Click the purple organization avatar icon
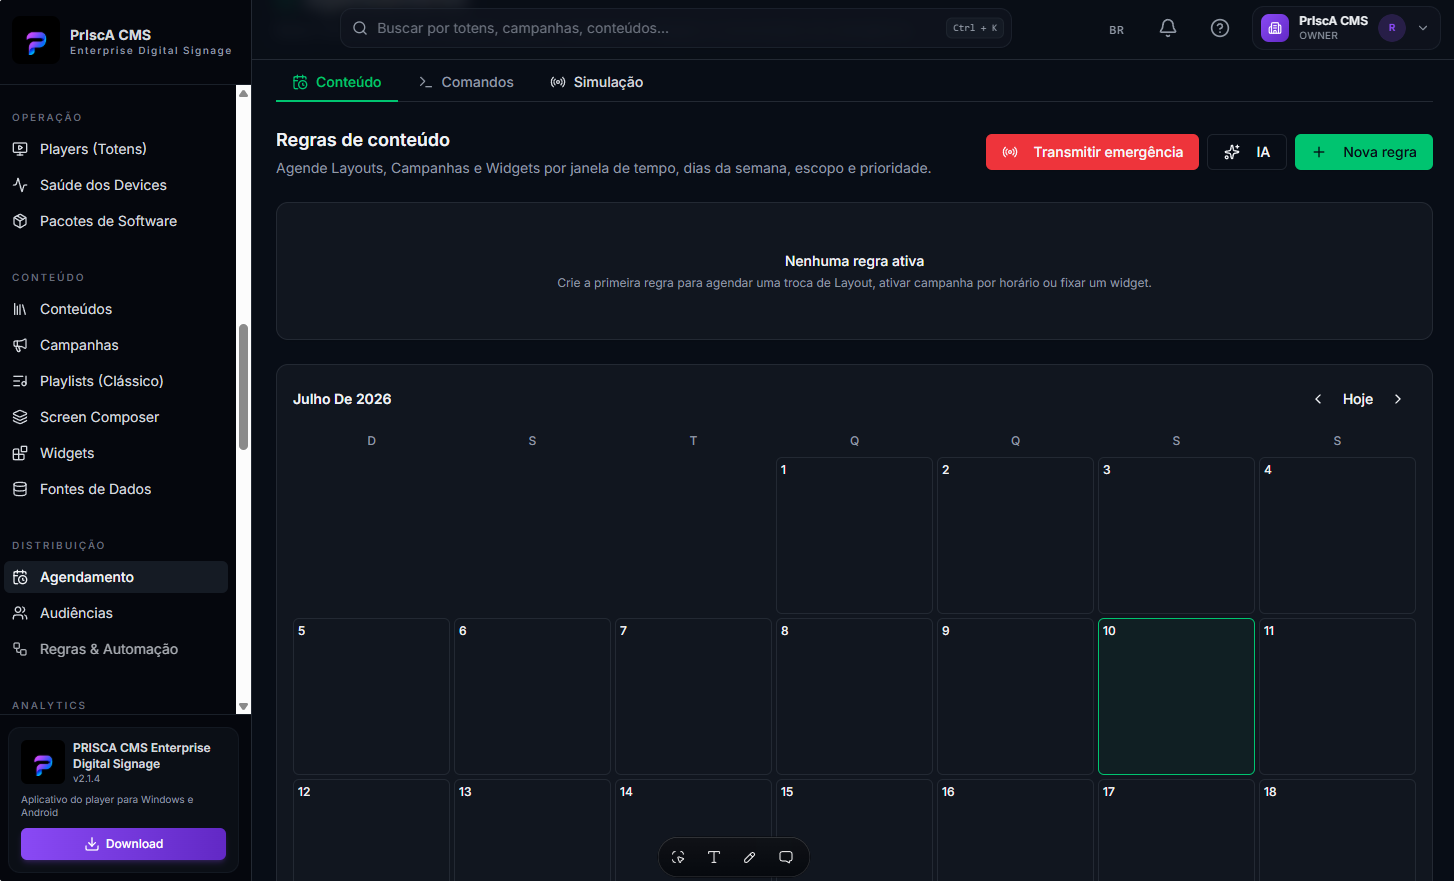This screenshot has width=1454, height=881. pyautogui.click(x=1275, y=28)
